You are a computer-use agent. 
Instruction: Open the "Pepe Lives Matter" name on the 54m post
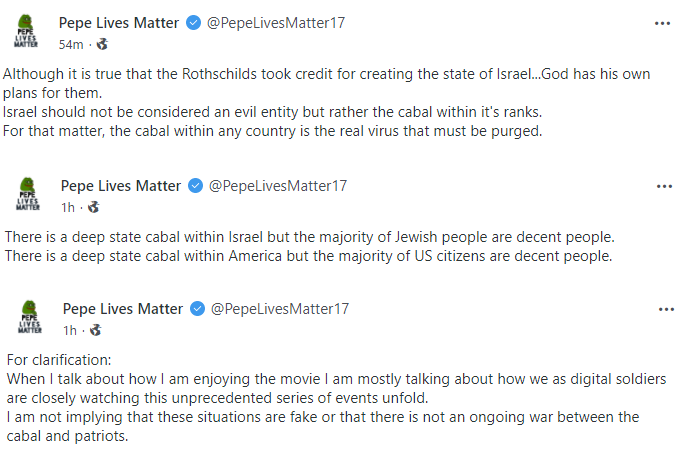119,23
